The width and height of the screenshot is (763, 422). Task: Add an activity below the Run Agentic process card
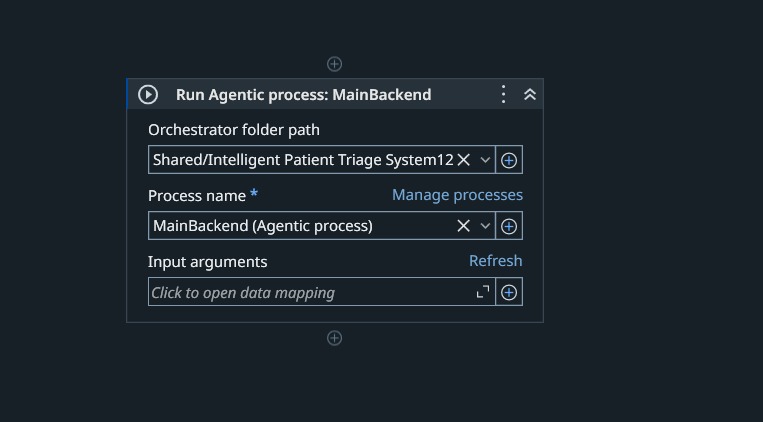tap(334, 338)
